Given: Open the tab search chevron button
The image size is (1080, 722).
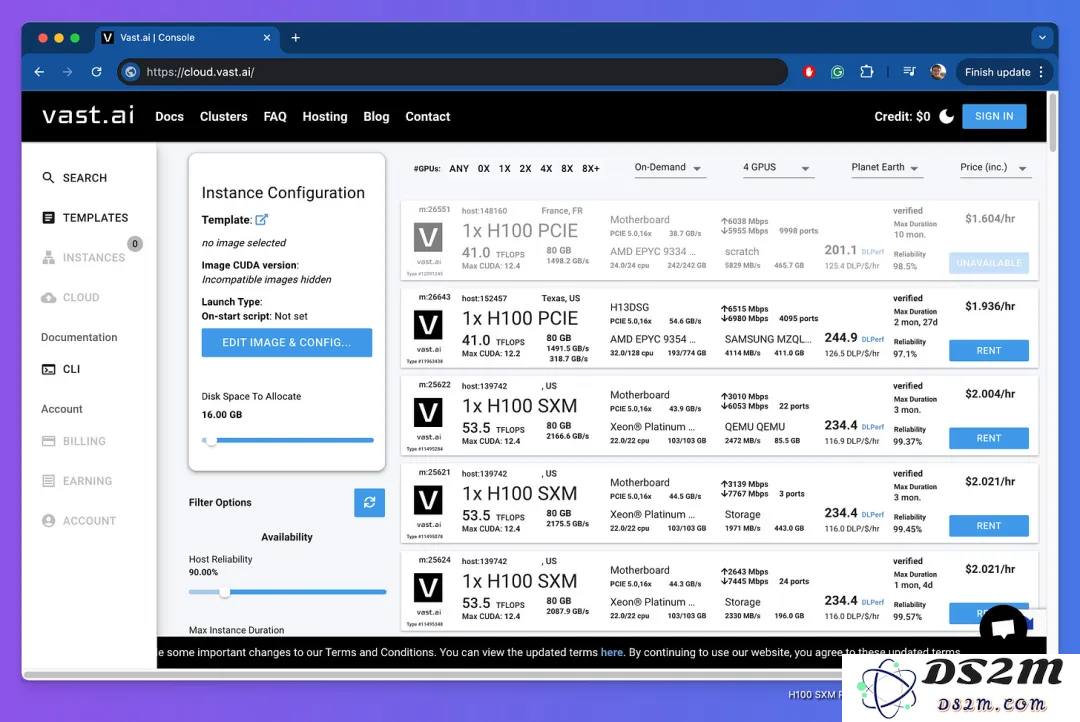Looking at the screenshot, I should coord(1042,38).
